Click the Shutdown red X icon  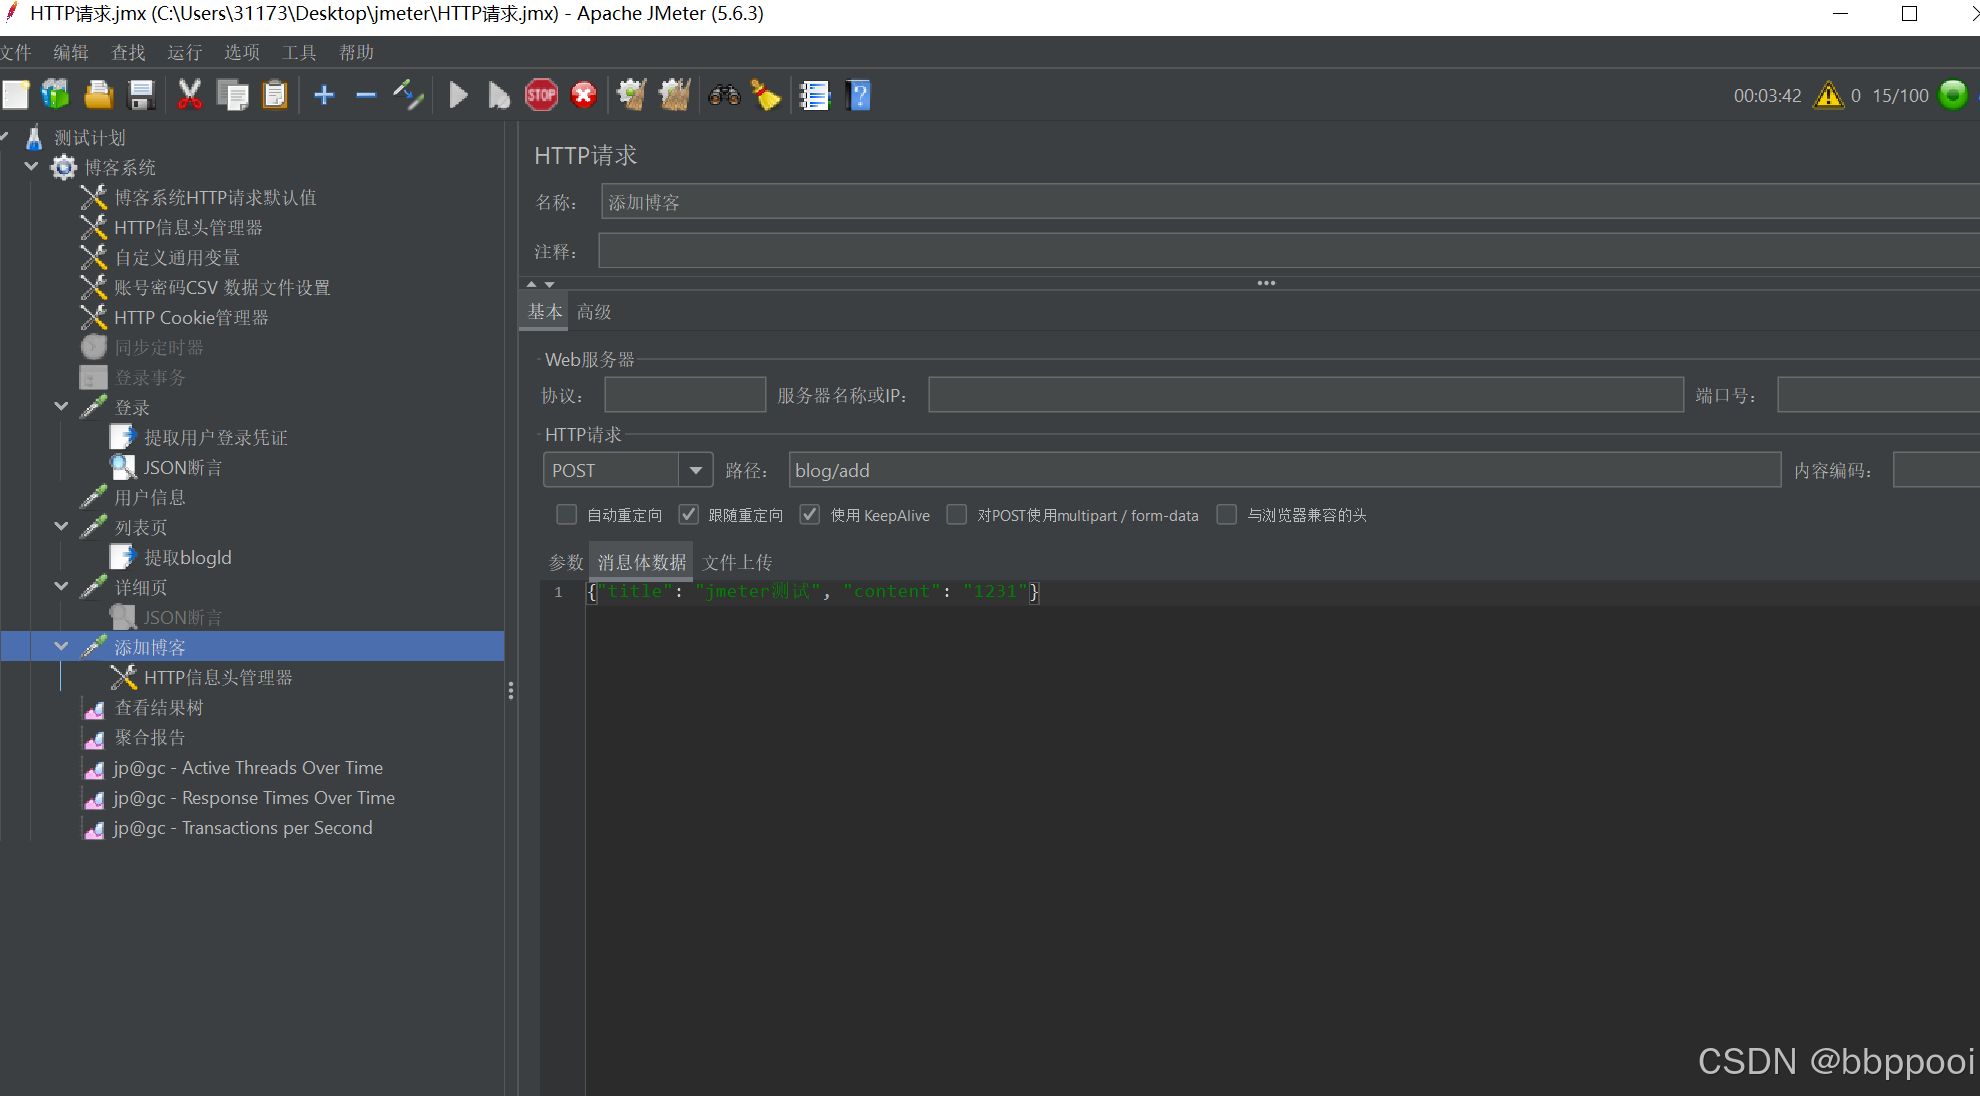(584, 96)
